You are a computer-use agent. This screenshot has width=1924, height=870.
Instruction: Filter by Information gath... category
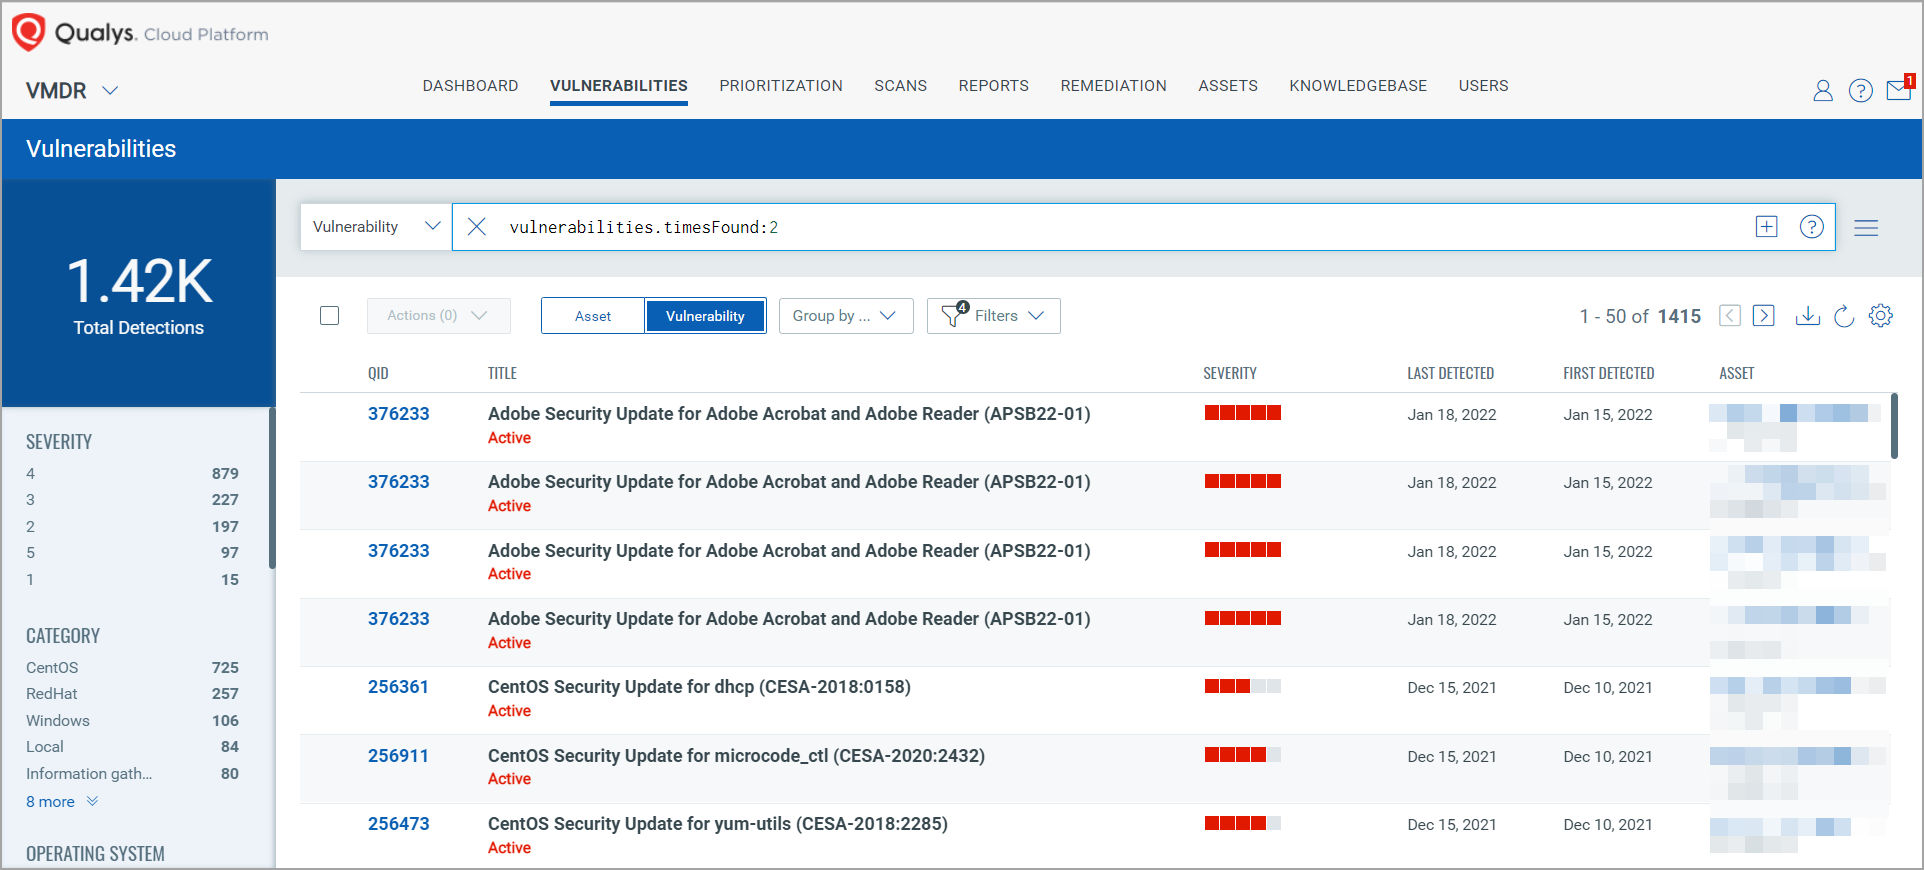[132, 774]
